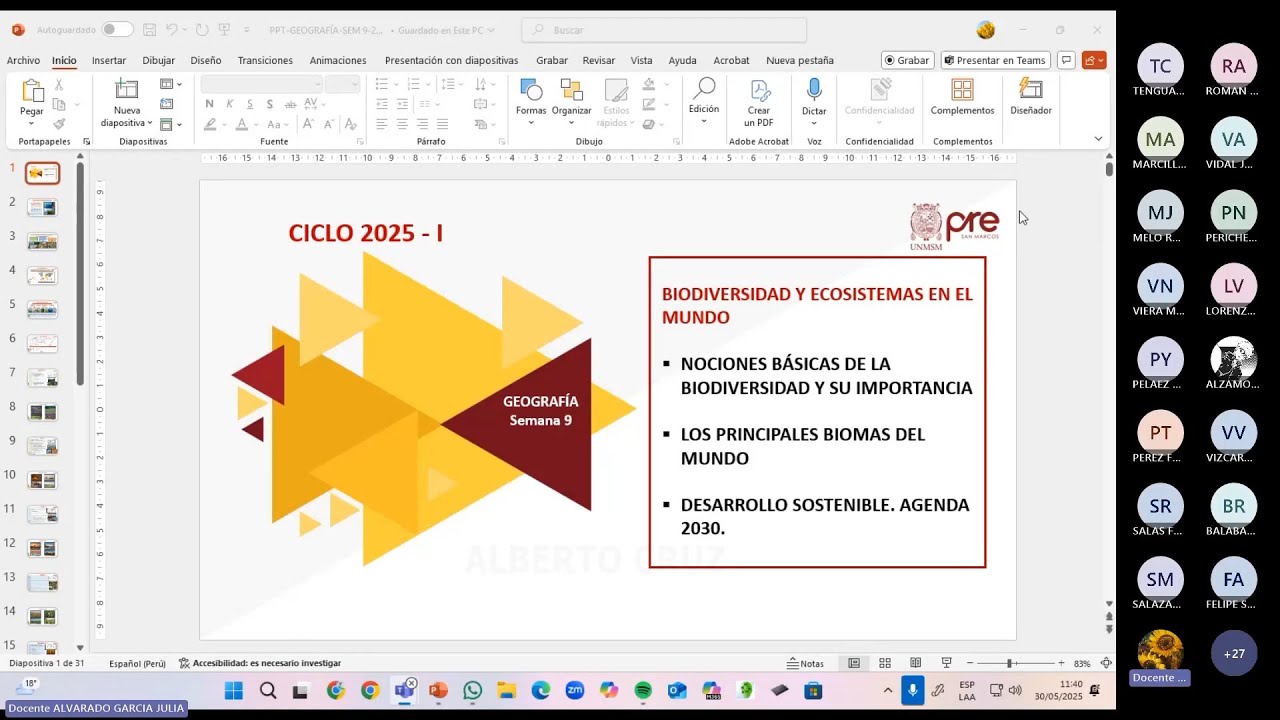
Task: Switch to Vista de lectura
Action: point(915,663)
